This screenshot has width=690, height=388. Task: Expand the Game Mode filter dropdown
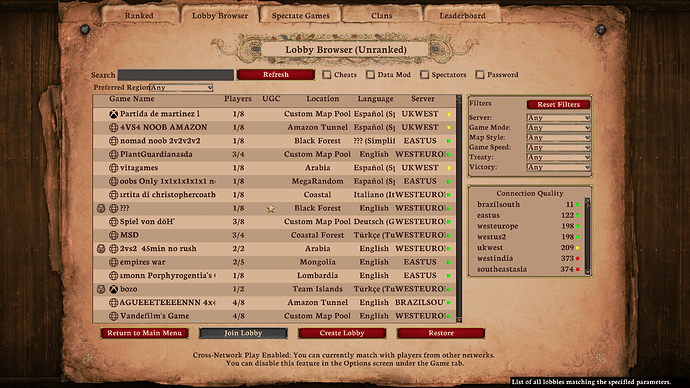[558, 128]
